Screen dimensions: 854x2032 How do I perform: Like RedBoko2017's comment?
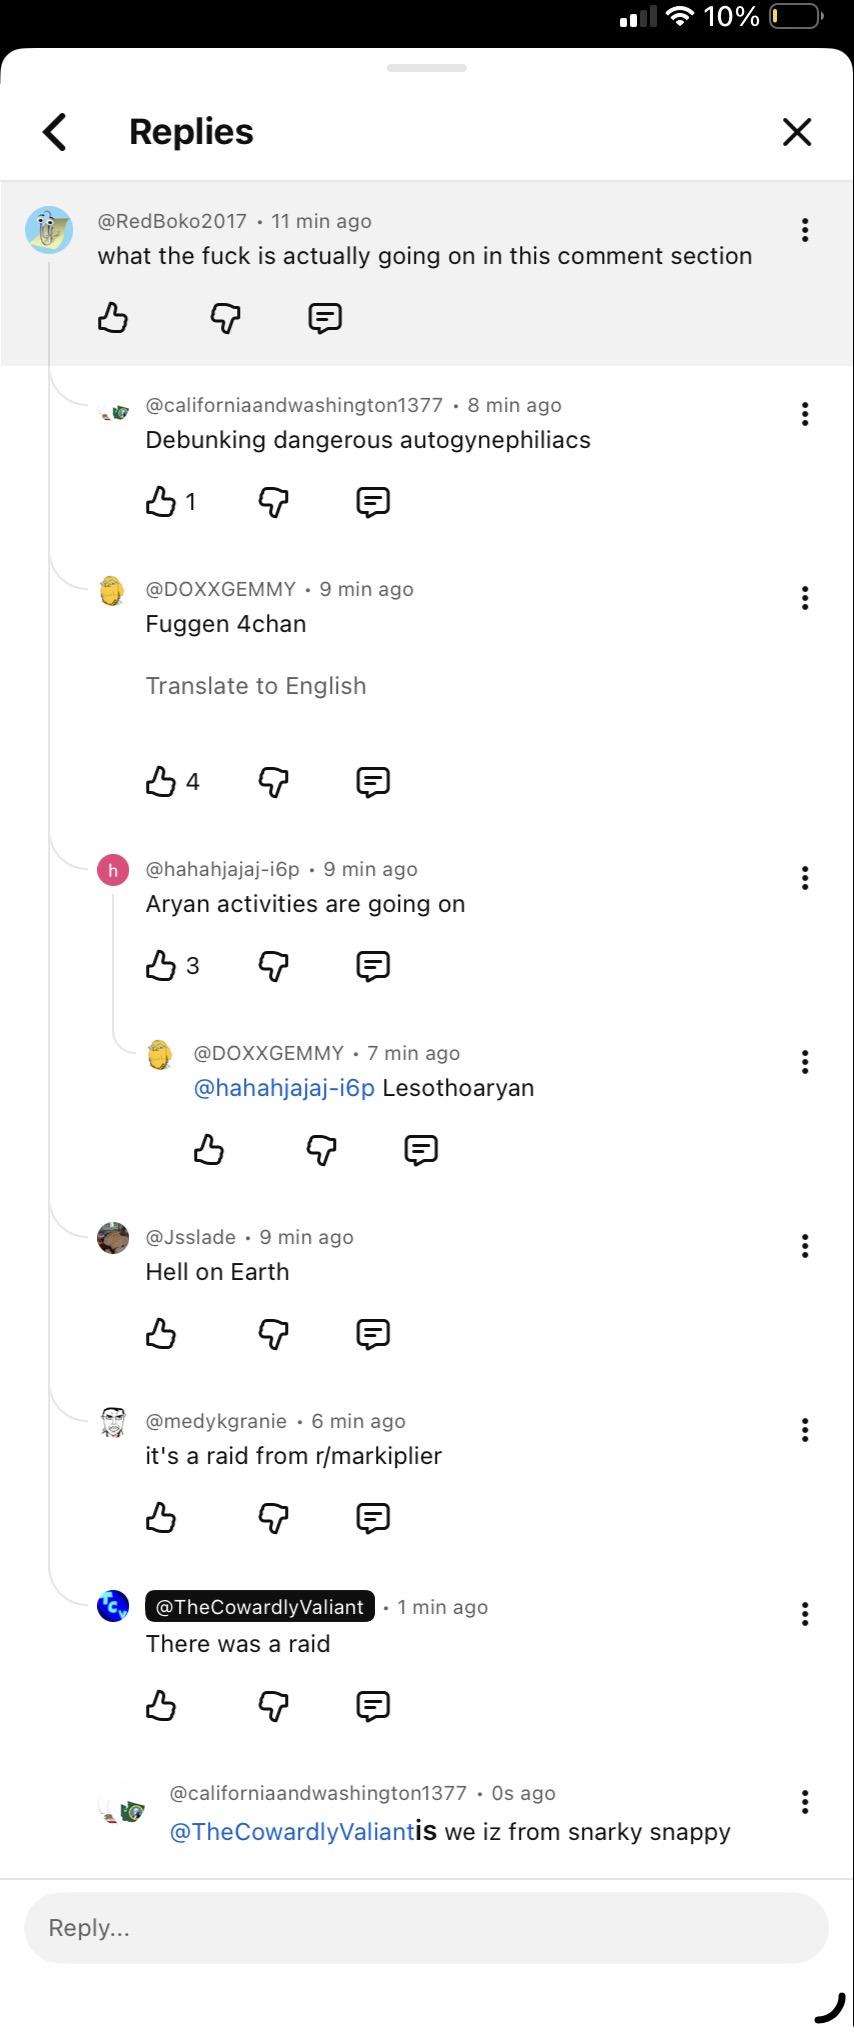[x=113, y=318]
